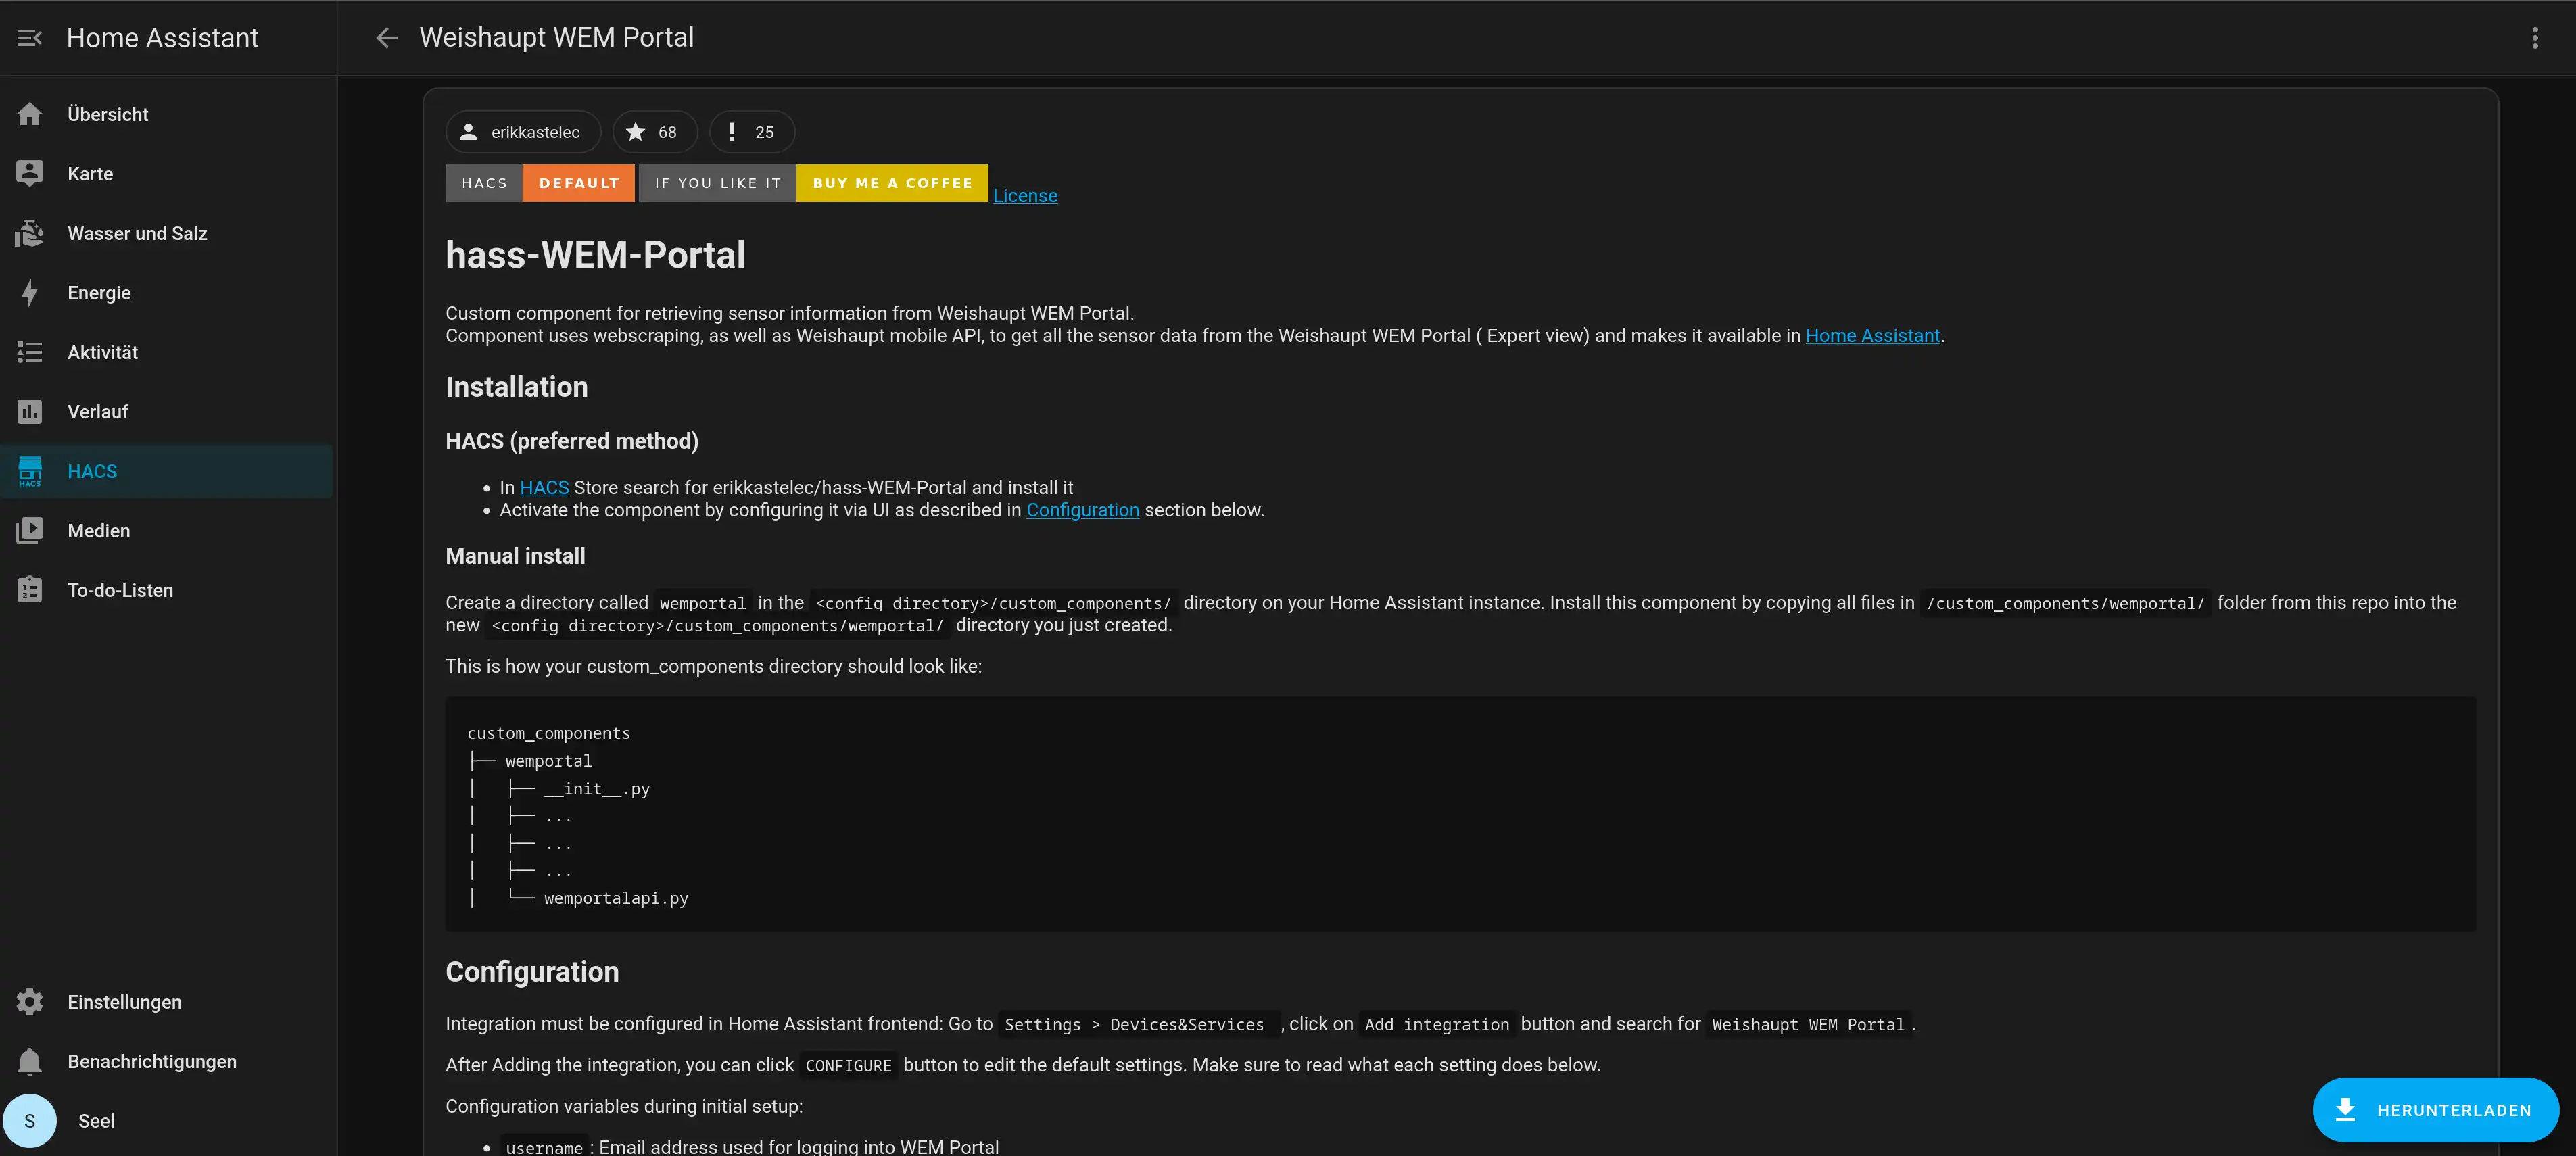Viewport: 2576px width, 1156px height.
Task: Click the HACS Default badge
Action: 540,183
